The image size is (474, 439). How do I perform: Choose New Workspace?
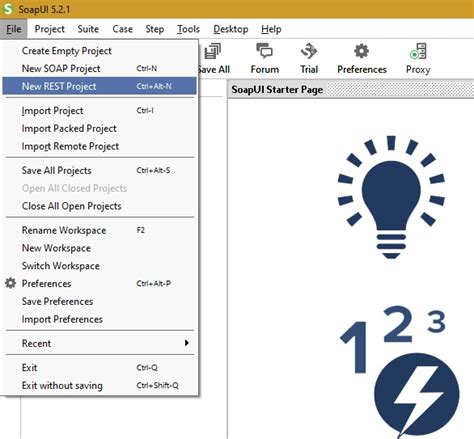point(99,248)
